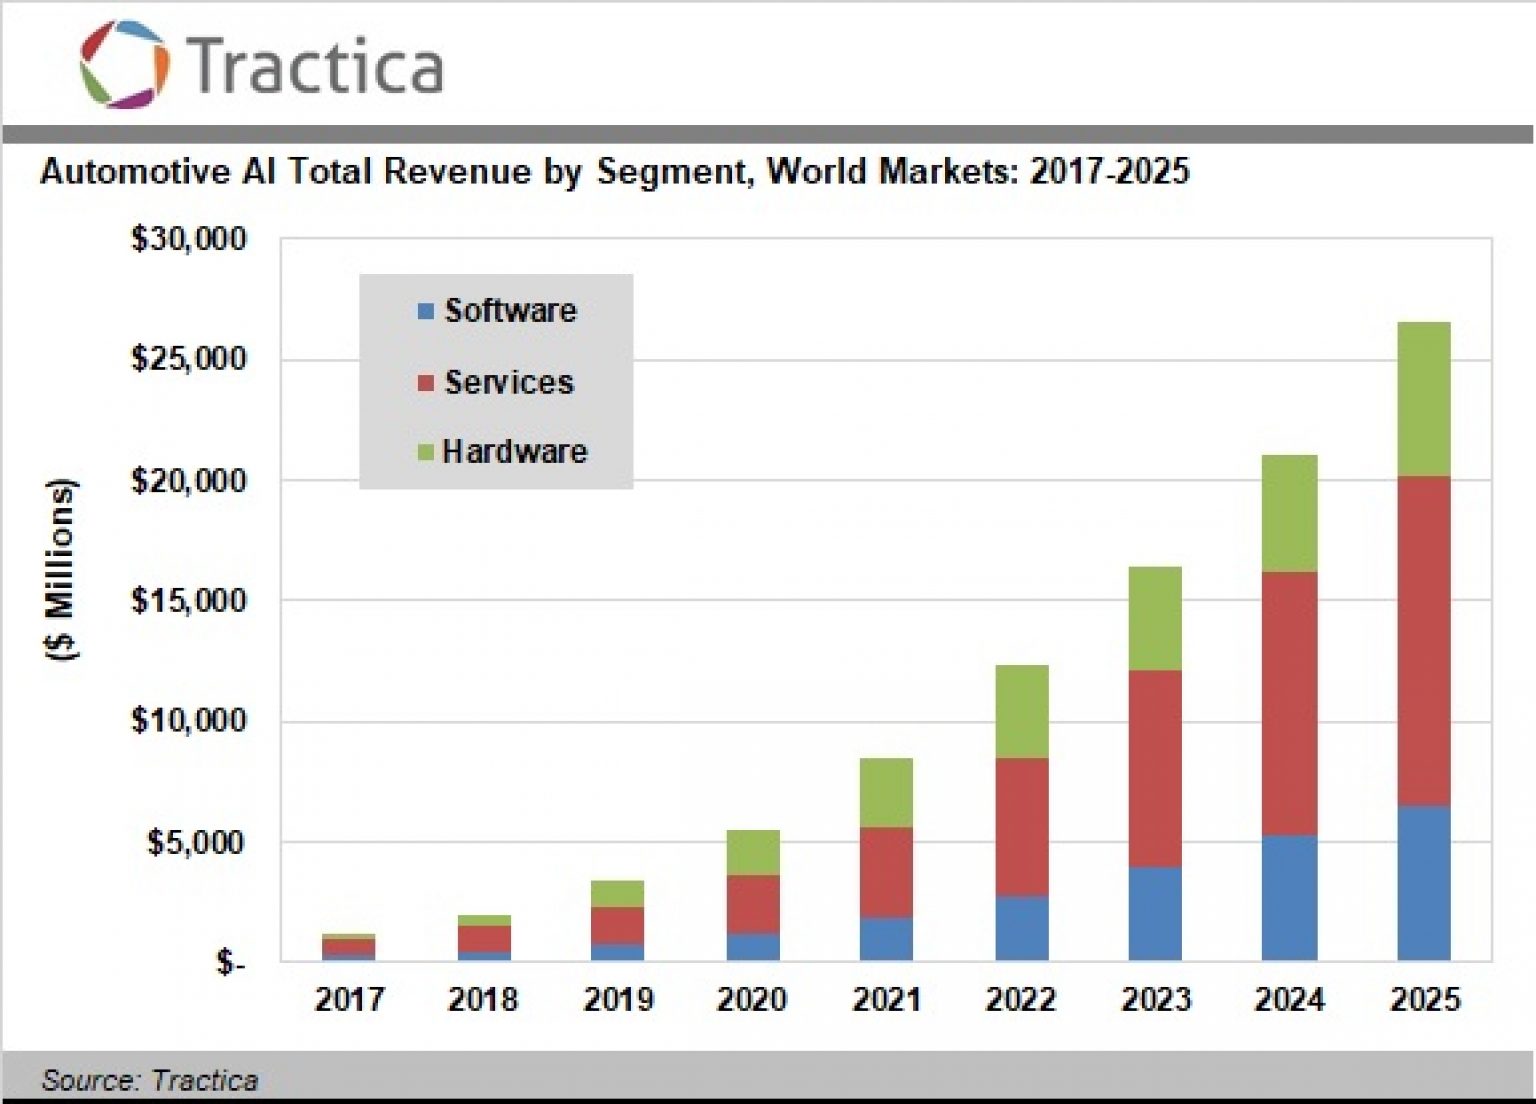Select the 2023 Hardware green bar segment
This screenshot has width=1536, height=1104.
click(1155, 618)
